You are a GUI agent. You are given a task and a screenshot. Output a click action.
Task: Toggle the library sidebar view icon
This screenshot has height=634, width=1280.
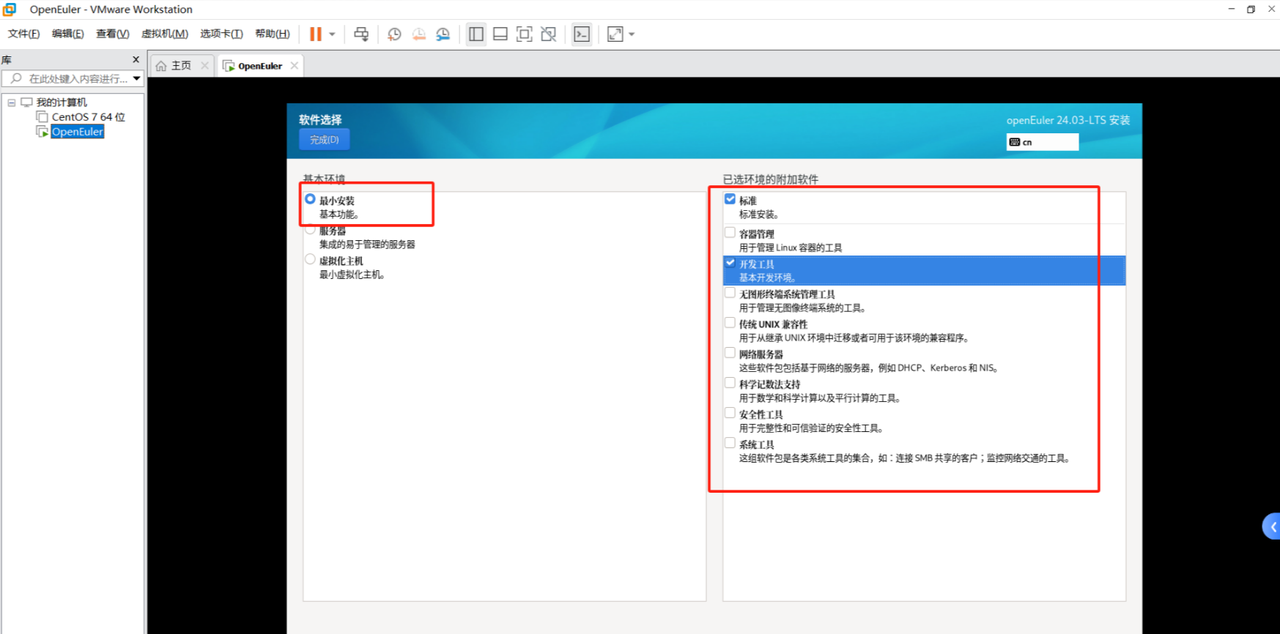(x=476, y=34)
